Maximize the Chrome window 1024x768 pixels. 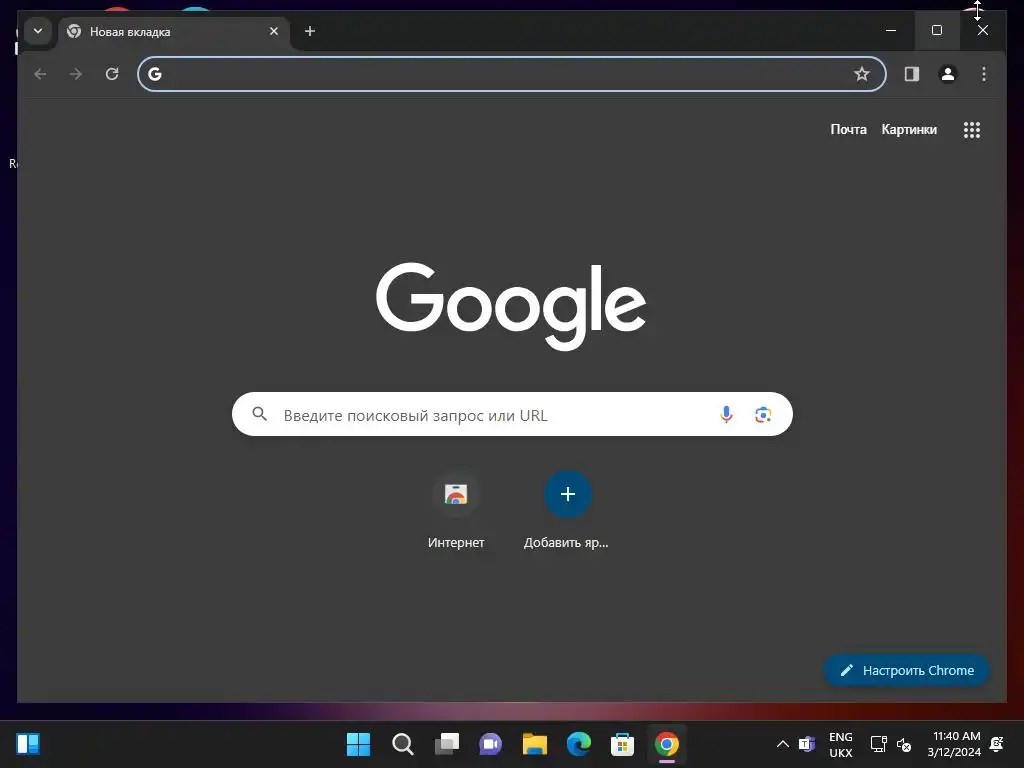936,30
